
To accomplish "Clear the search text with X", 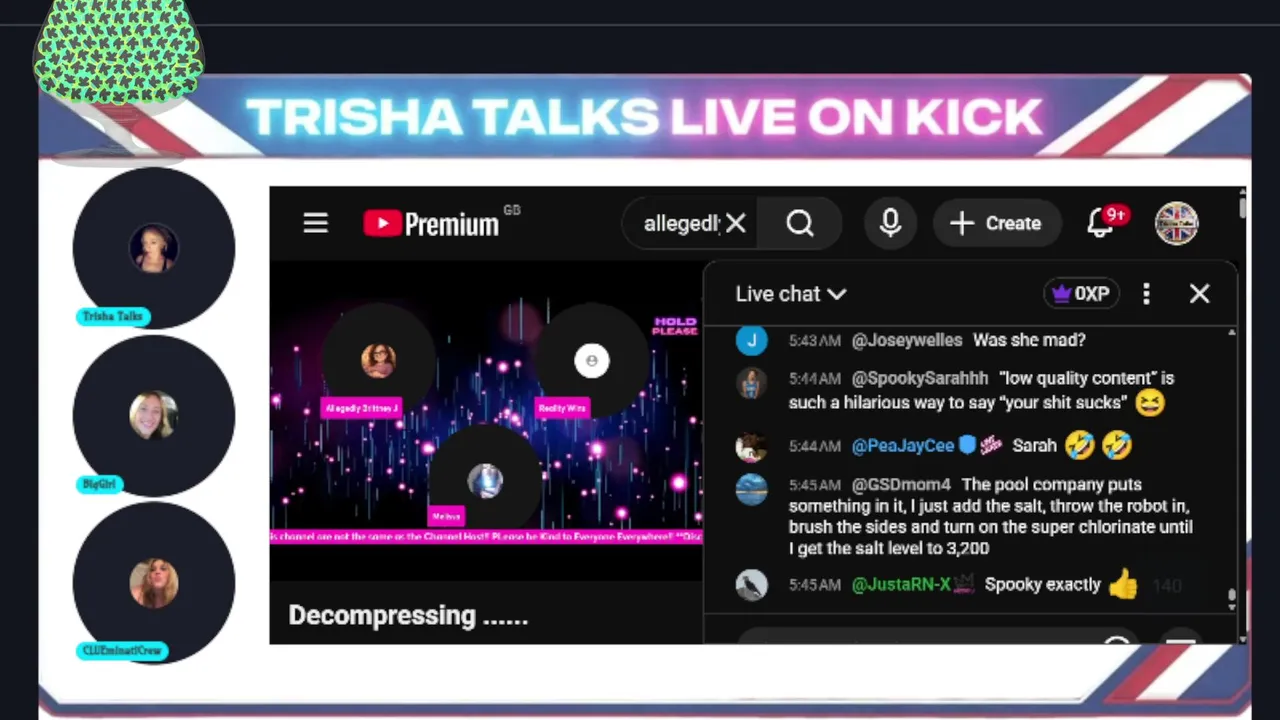I will (736, 223).
